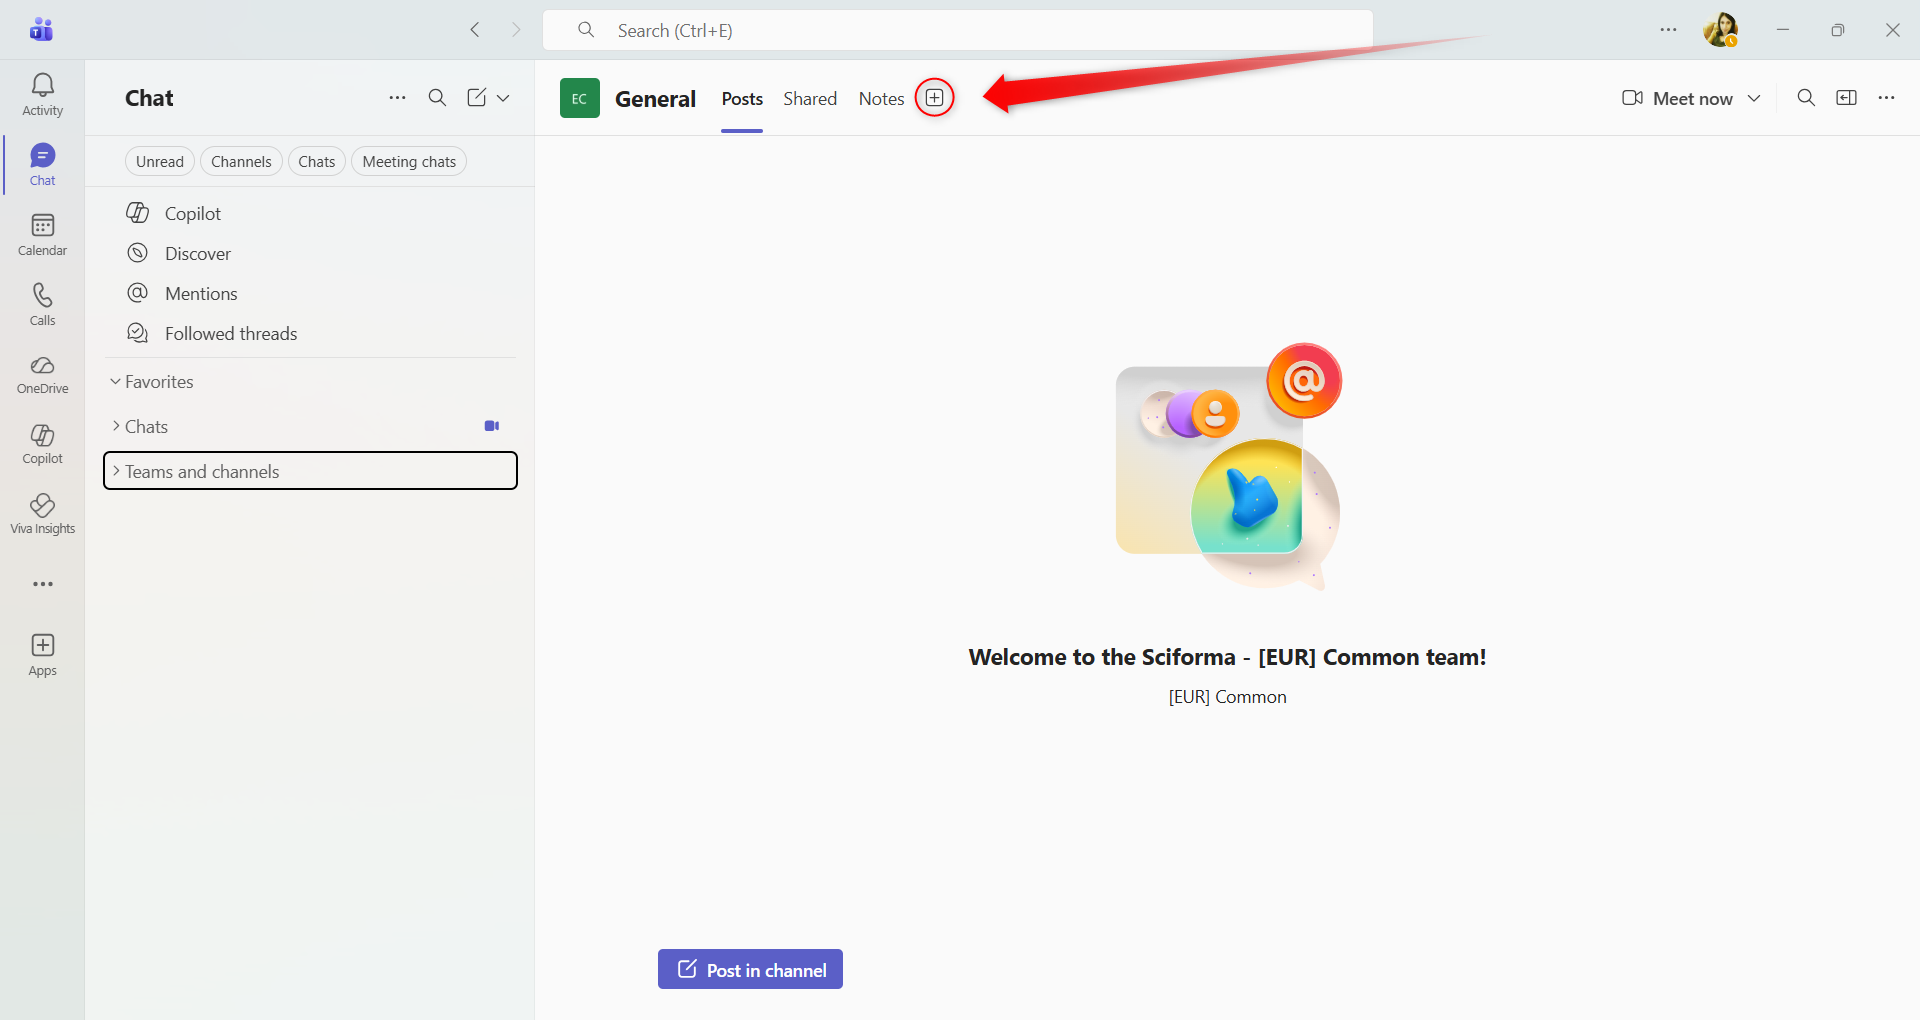Start a new chat message

pyautogui.click(x=477, y=98)
